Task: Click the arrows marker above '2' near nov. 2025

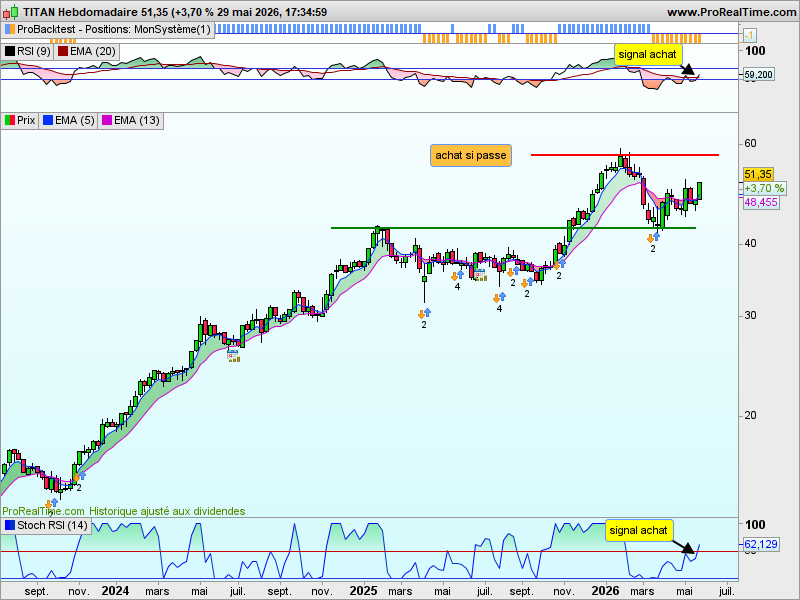Action: 559,264
